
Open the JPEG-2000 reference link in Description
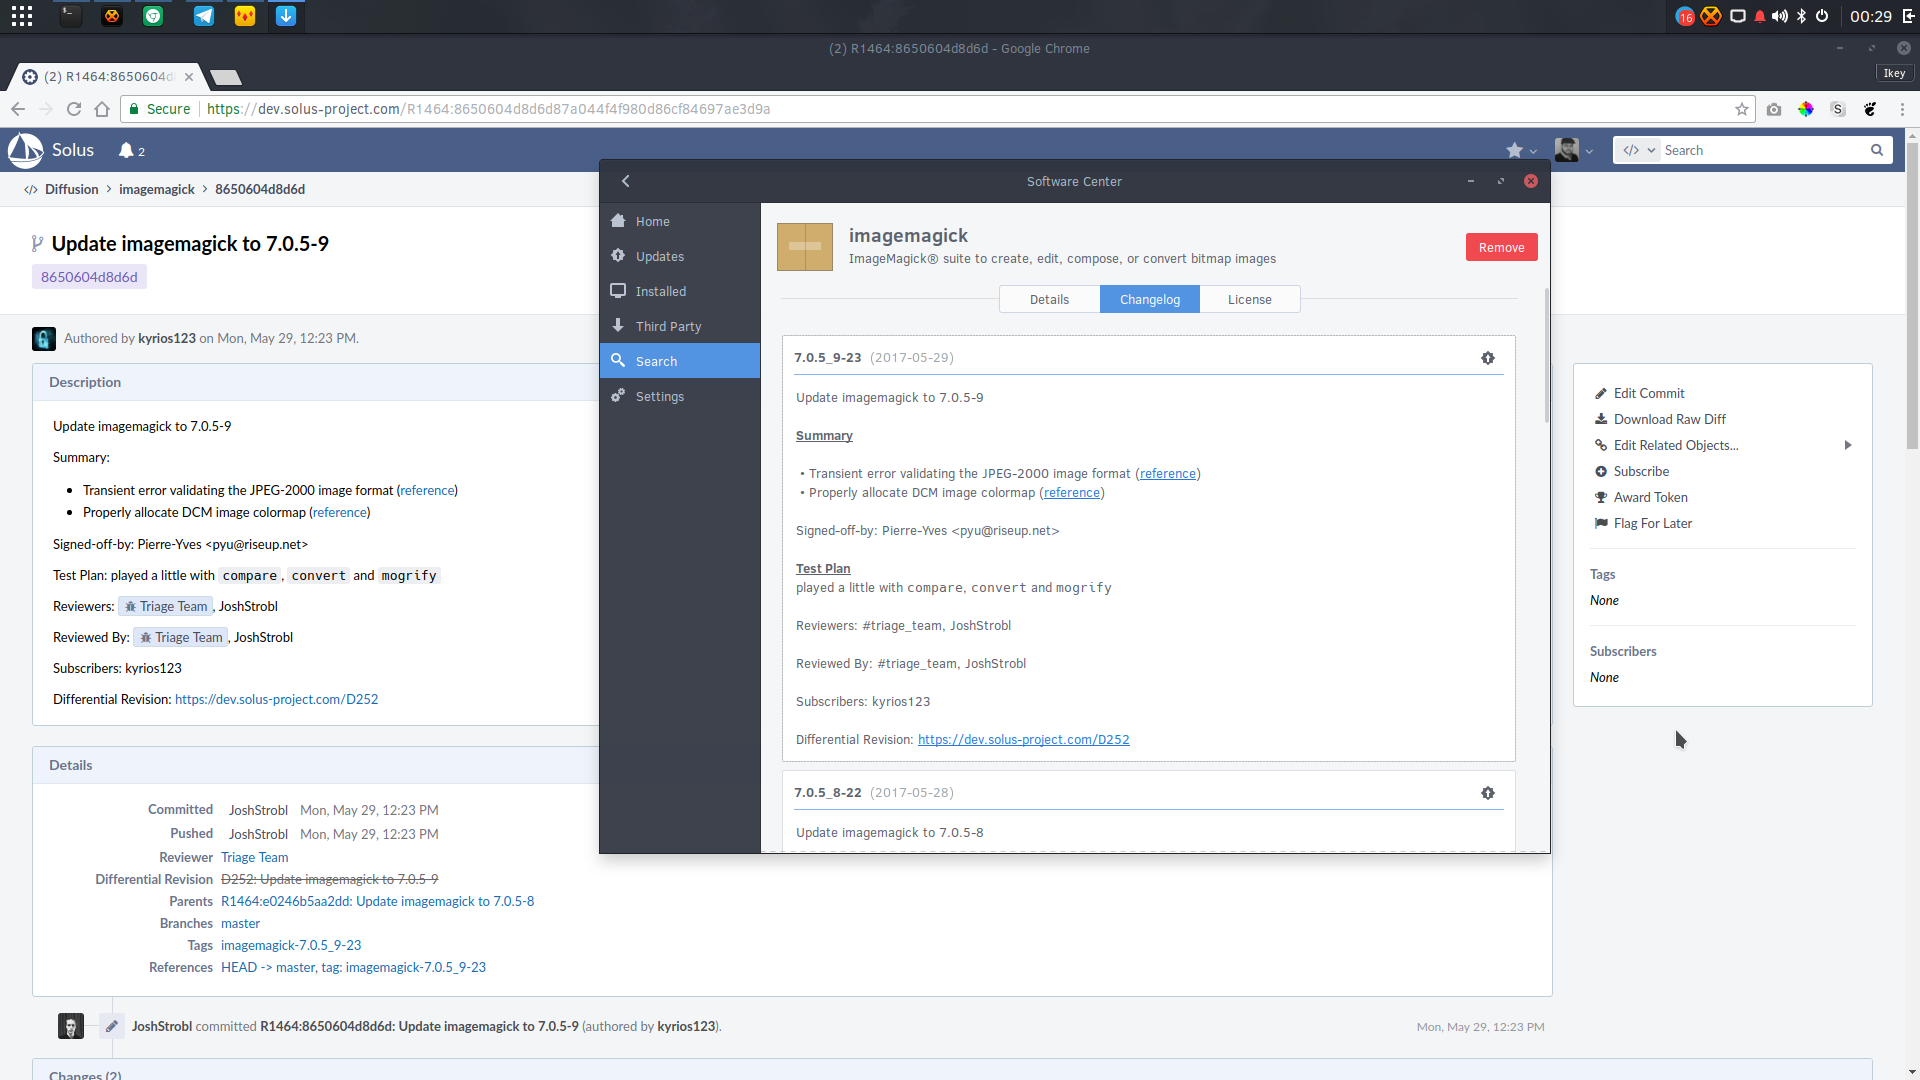(427, 490)
